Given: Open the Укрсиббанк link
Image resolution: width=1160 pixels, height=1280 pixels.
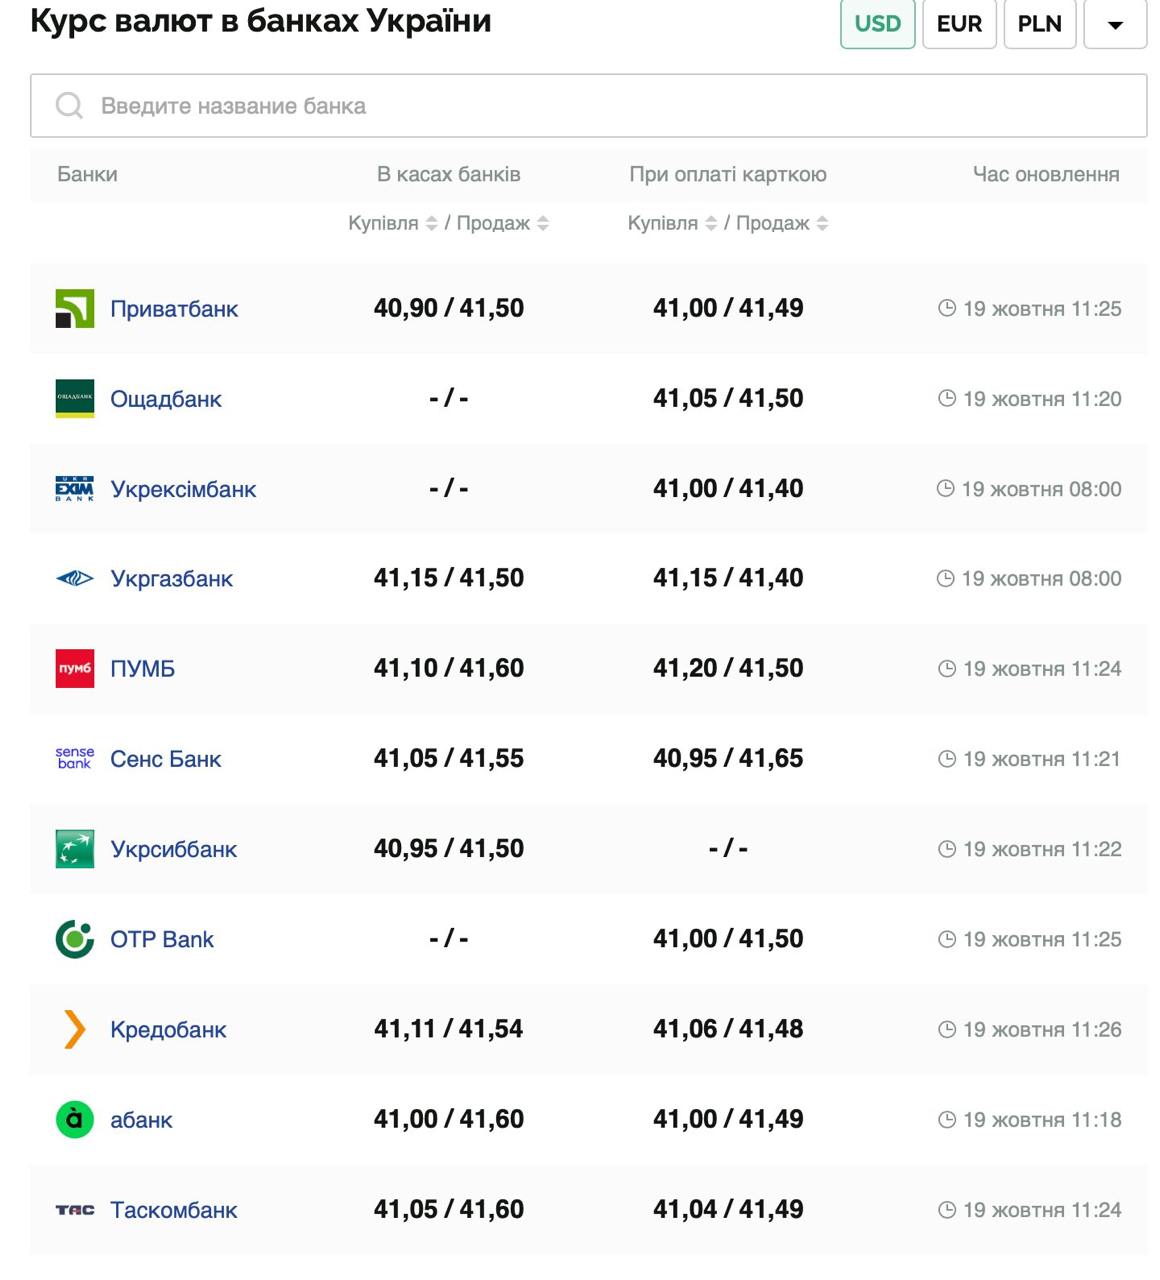Looking at the screenshot, I should click(x=173, y=849).
